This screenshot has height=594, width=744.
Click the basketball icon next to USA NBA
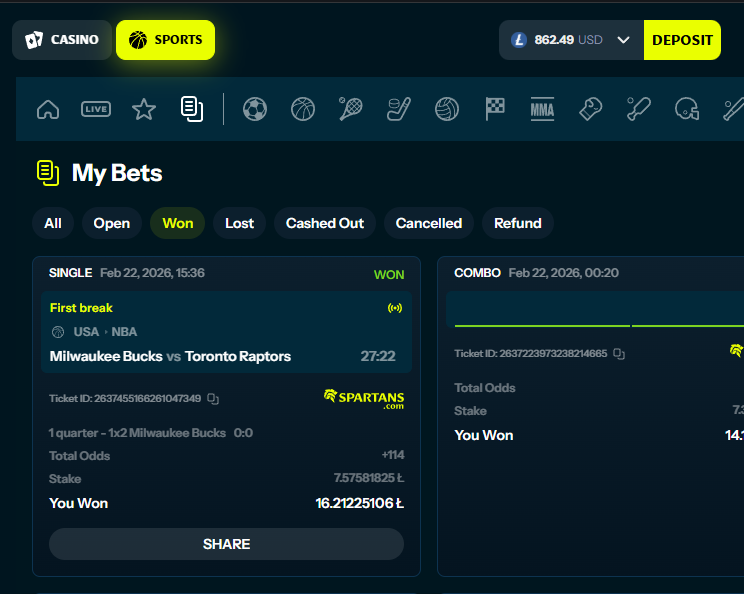click(x=58, y=332)
